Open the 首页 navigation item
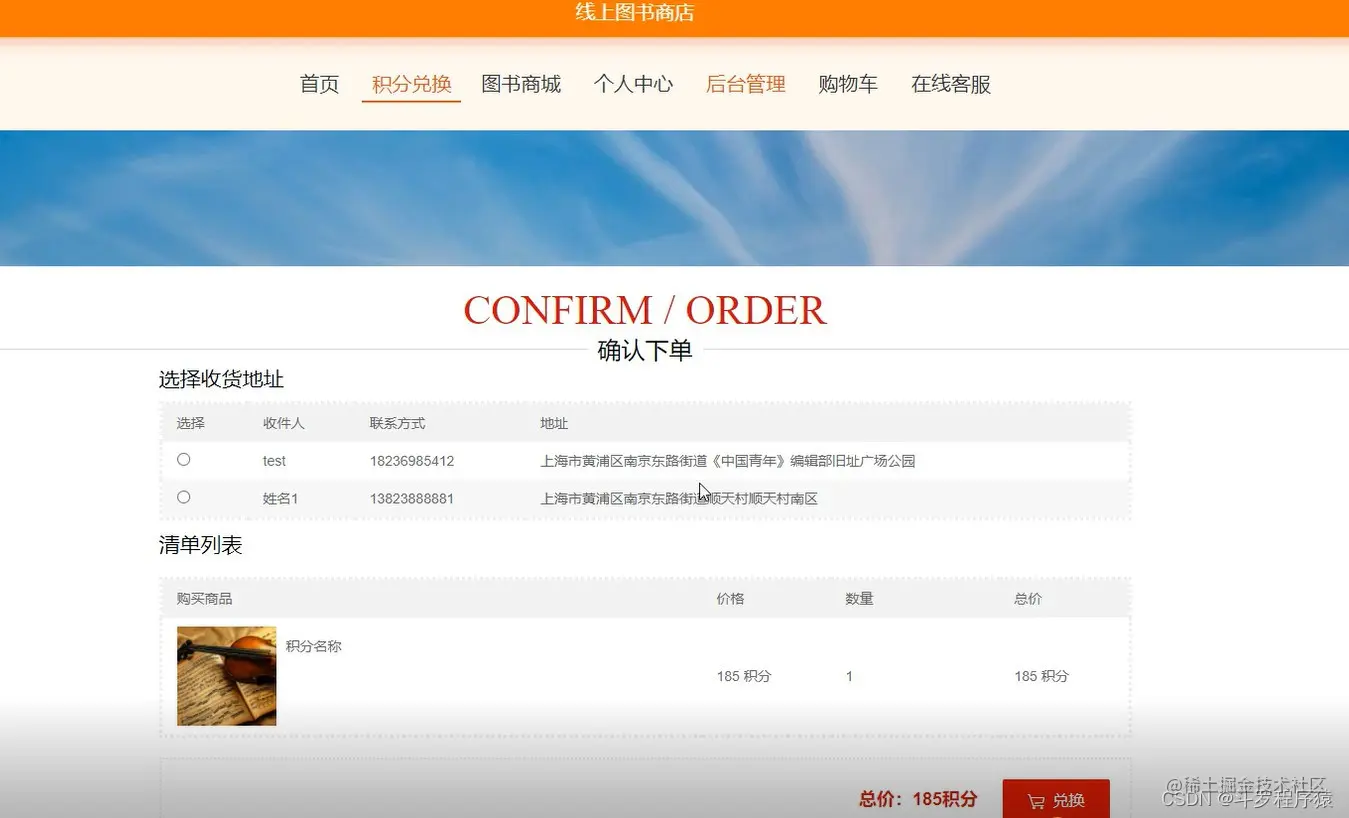The image size is (1349, 818). tap(318, 84)
